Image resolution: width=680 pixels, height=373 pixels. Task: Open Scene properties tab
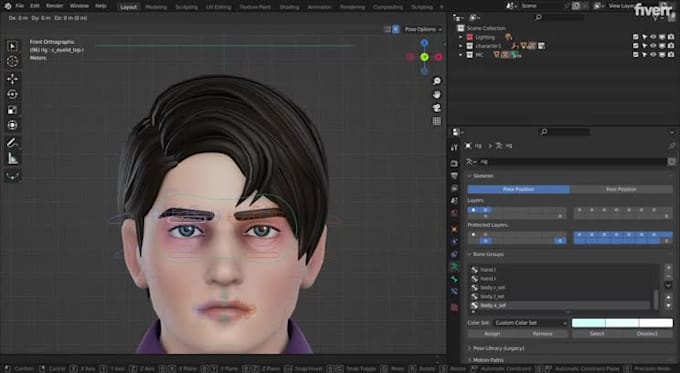[454, 201]
